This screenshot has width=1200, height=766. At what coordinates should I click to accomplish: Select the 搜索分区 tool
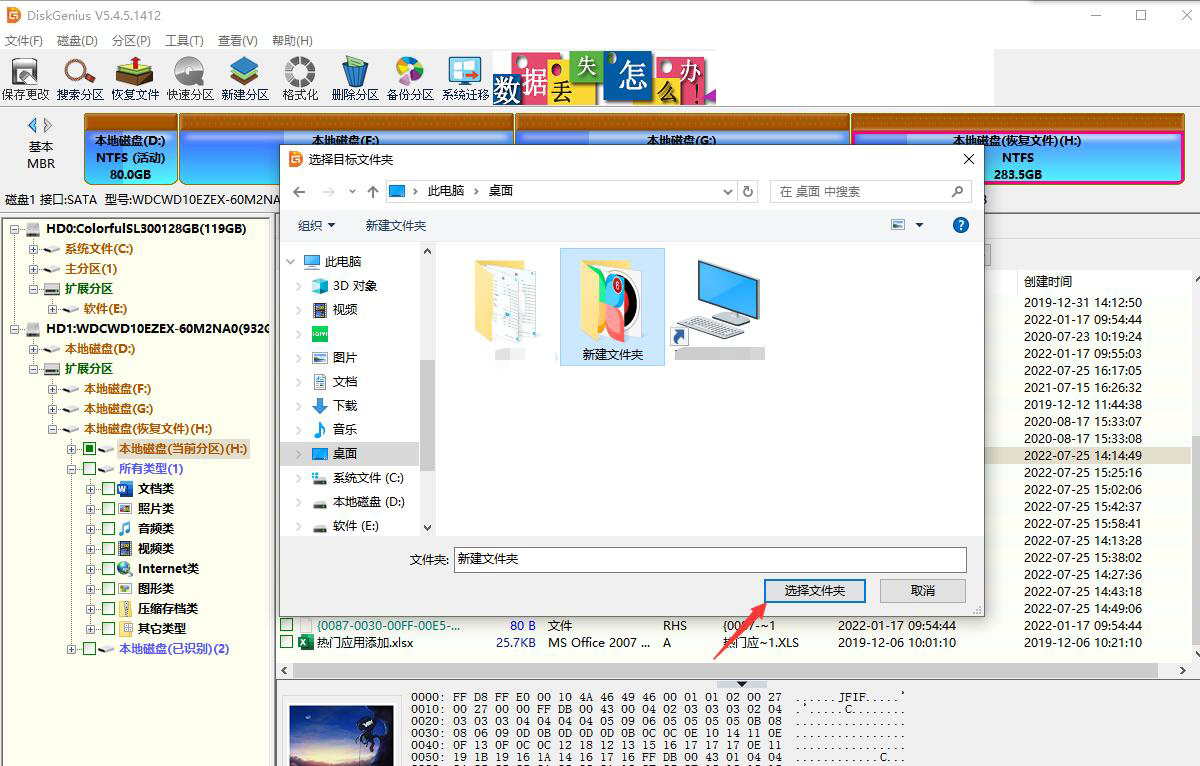[78, 76]
